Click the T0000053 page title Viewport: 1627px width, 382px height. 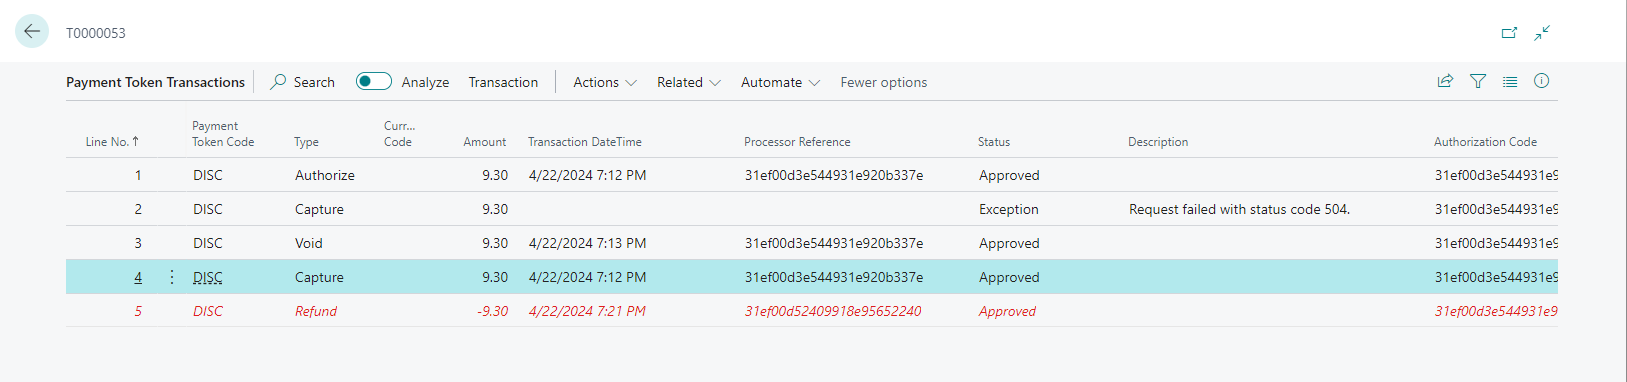click(96, 33)
